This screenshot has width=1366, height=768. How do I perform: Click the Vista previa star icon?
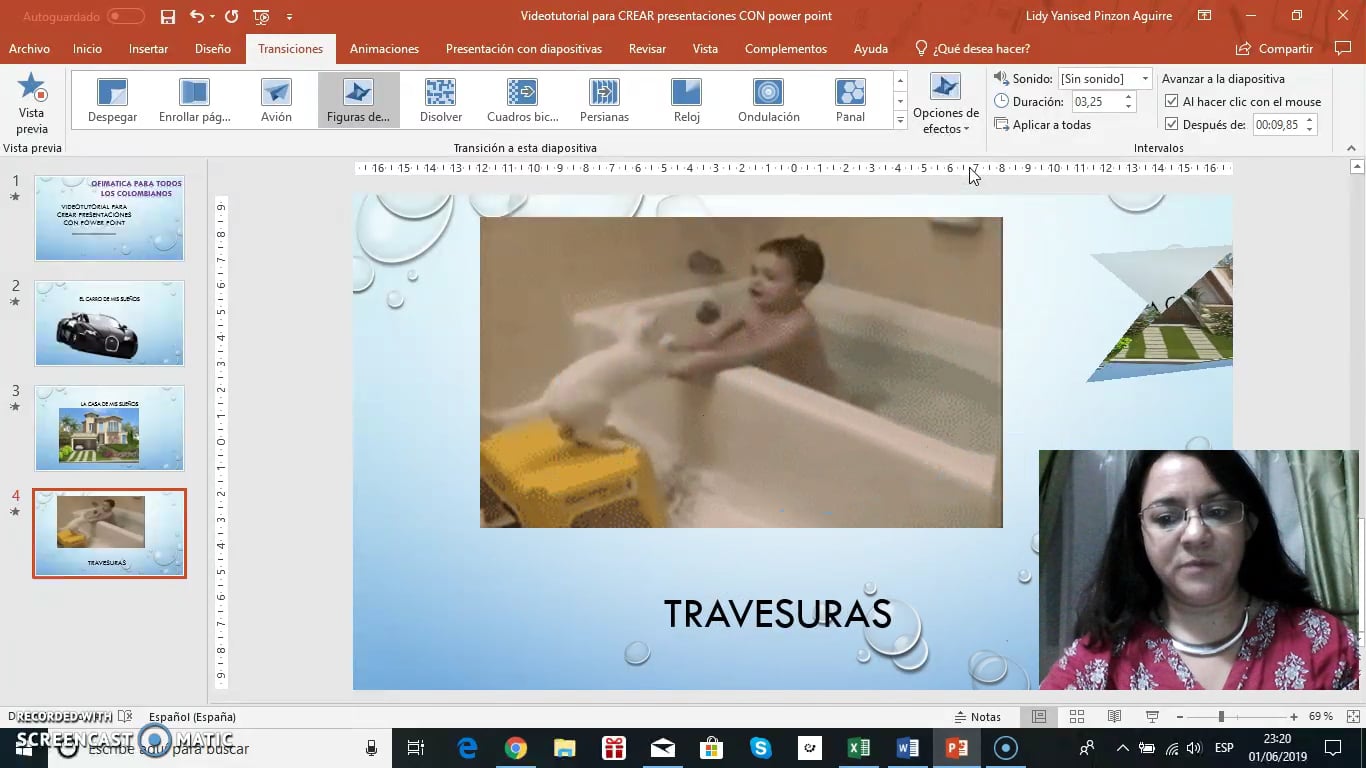click(x=32, y=89)
